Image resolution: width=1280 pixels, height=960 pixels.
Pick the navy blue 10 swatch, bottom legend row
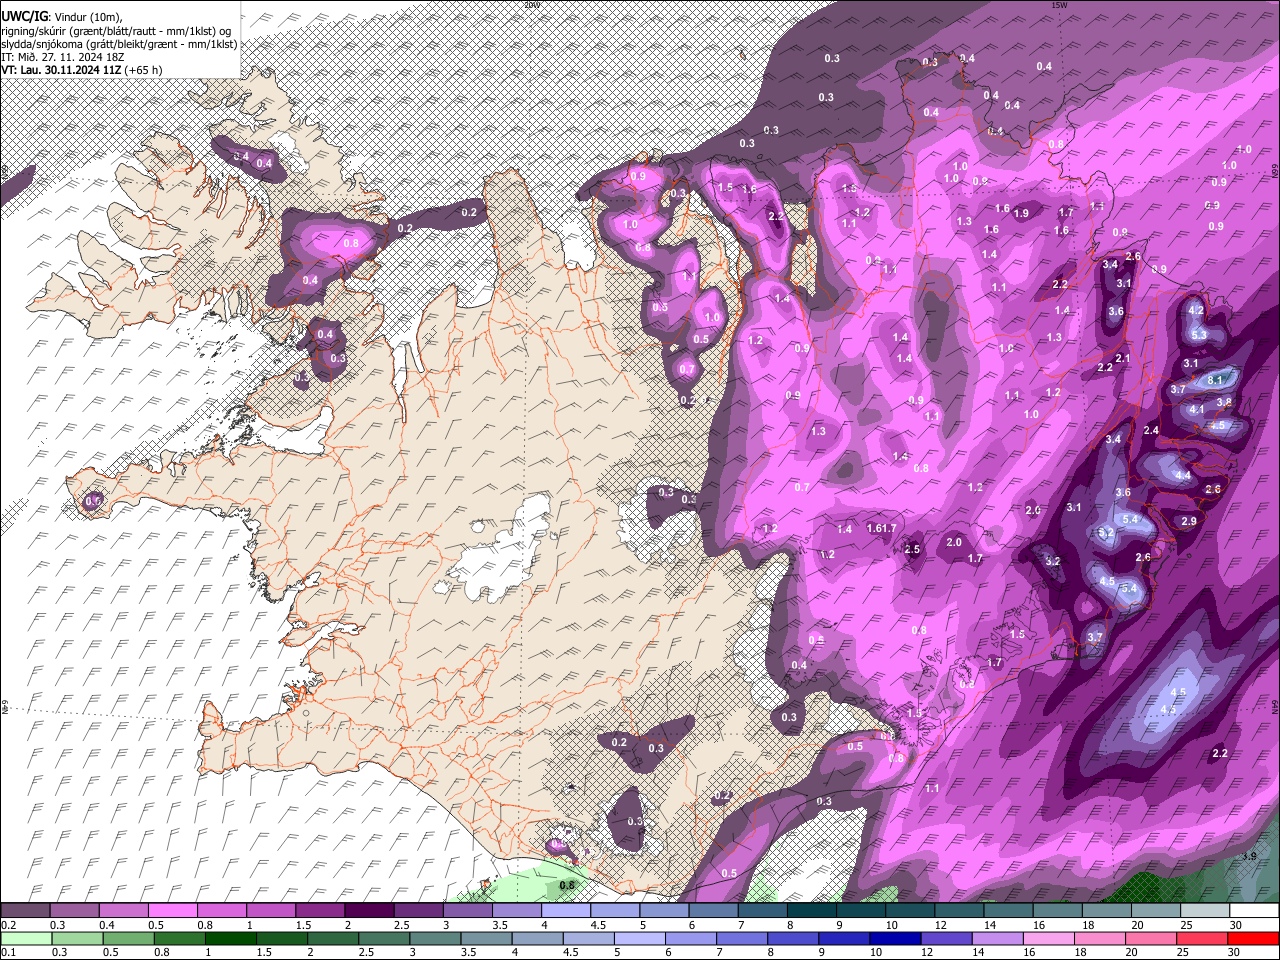point(895,939)
